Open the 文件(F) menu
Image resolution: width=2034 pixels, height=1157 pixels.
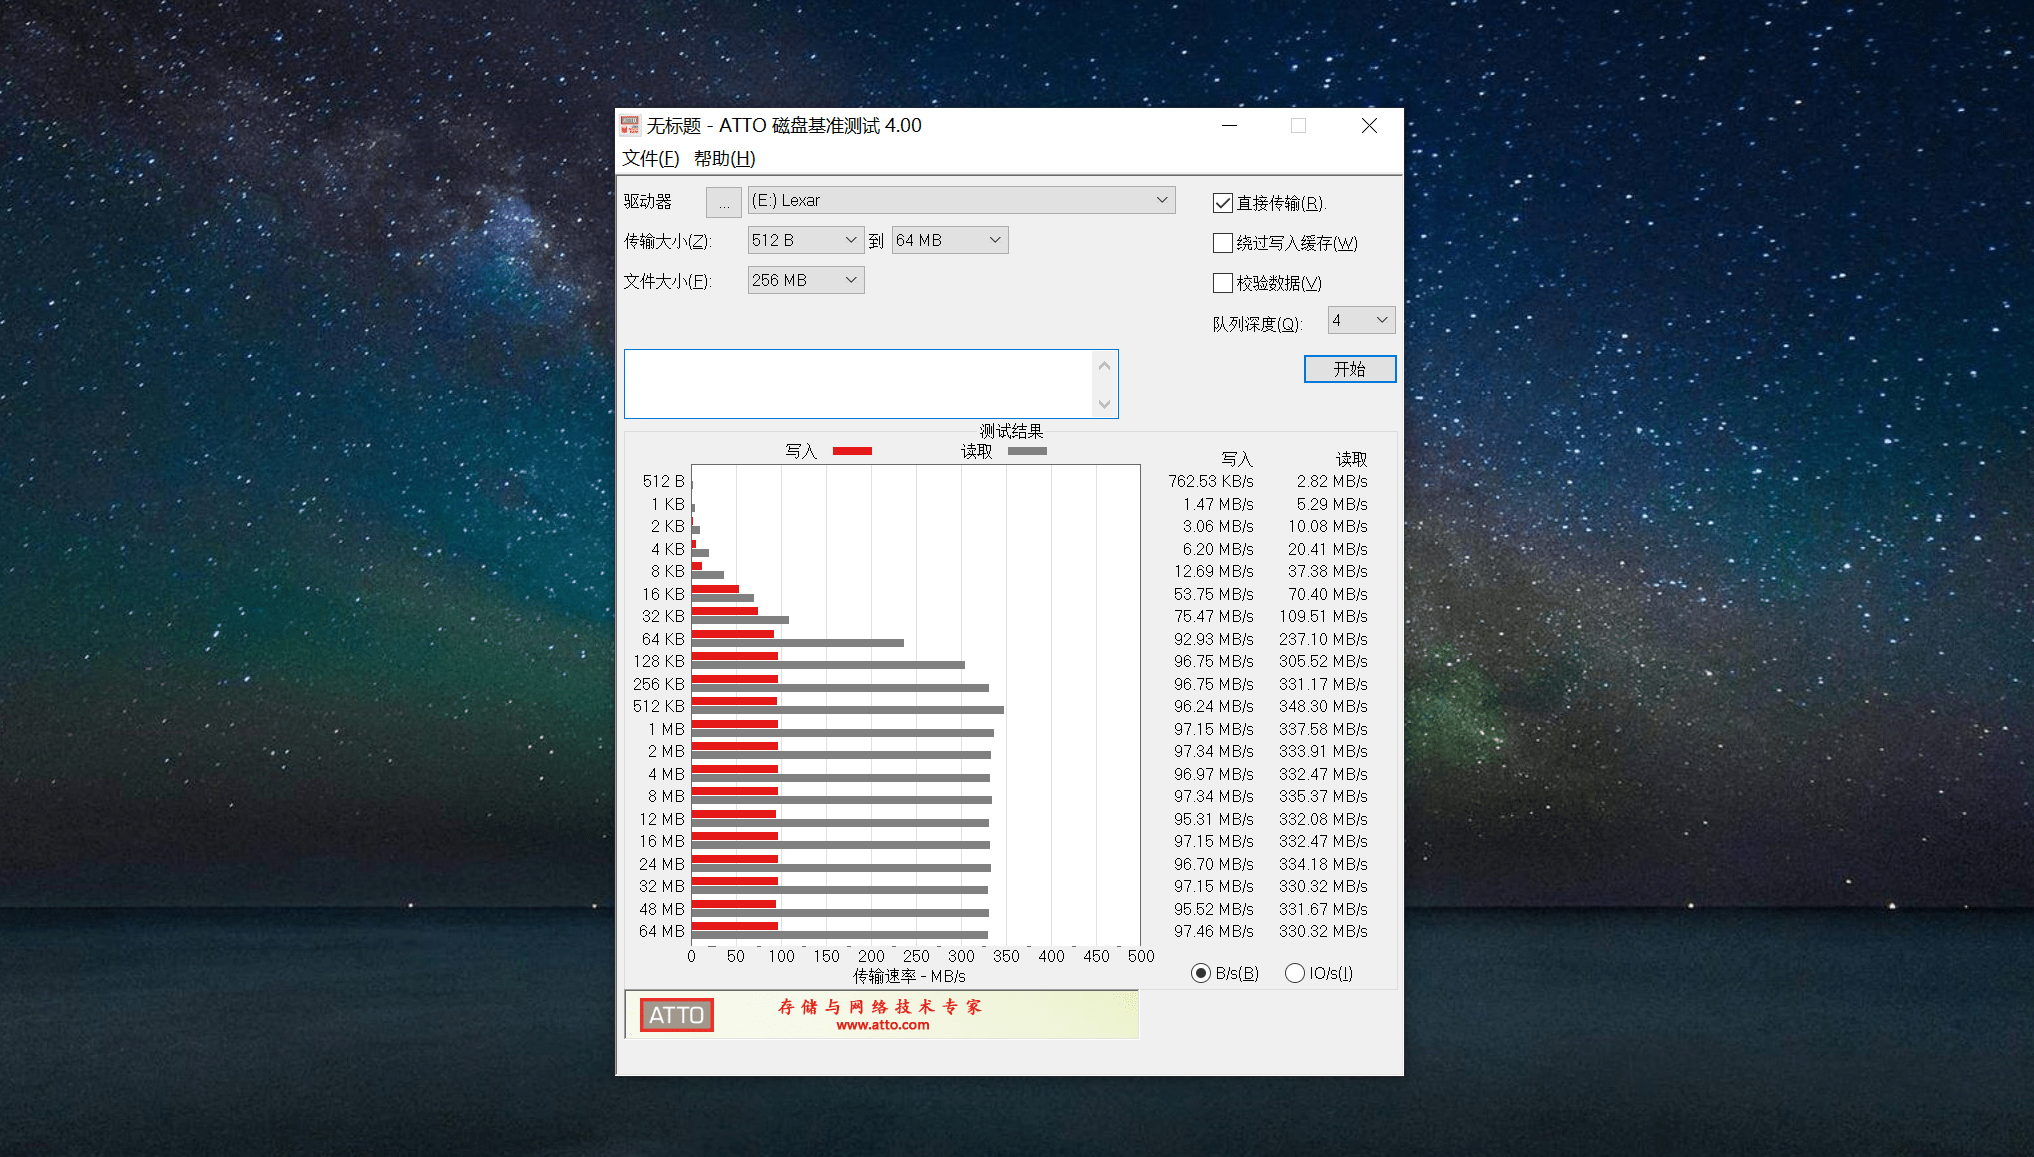tap(651, 158)
